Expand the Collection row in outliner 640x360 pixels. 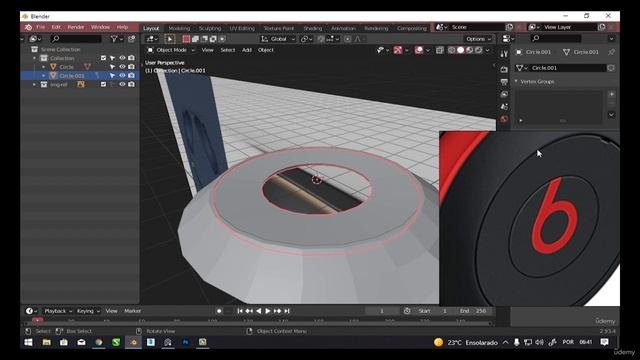34,58
